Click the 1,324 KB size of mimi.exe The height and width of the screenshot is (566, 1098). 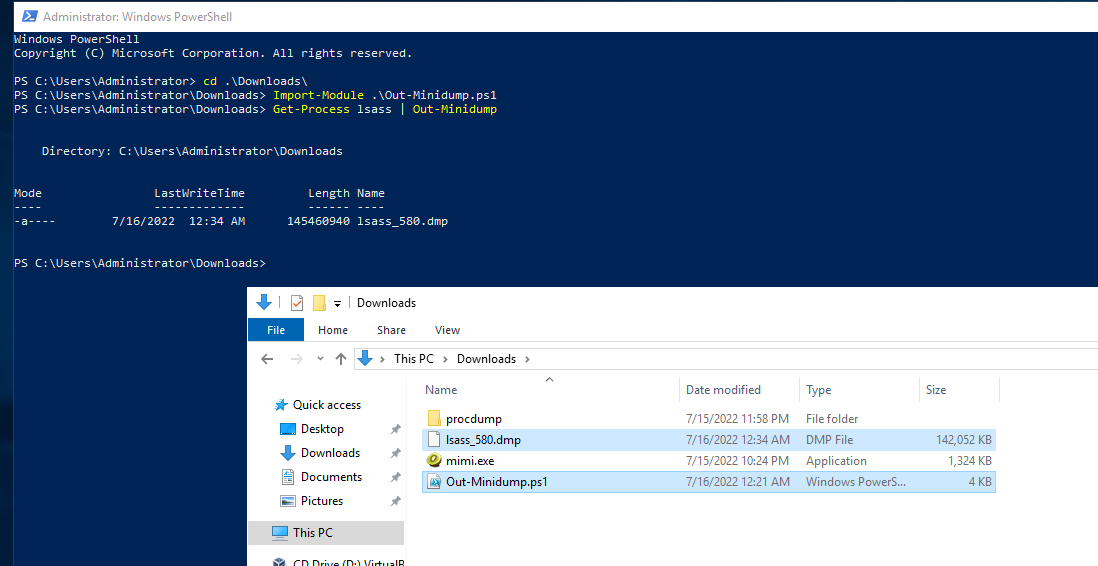(970, 461)
